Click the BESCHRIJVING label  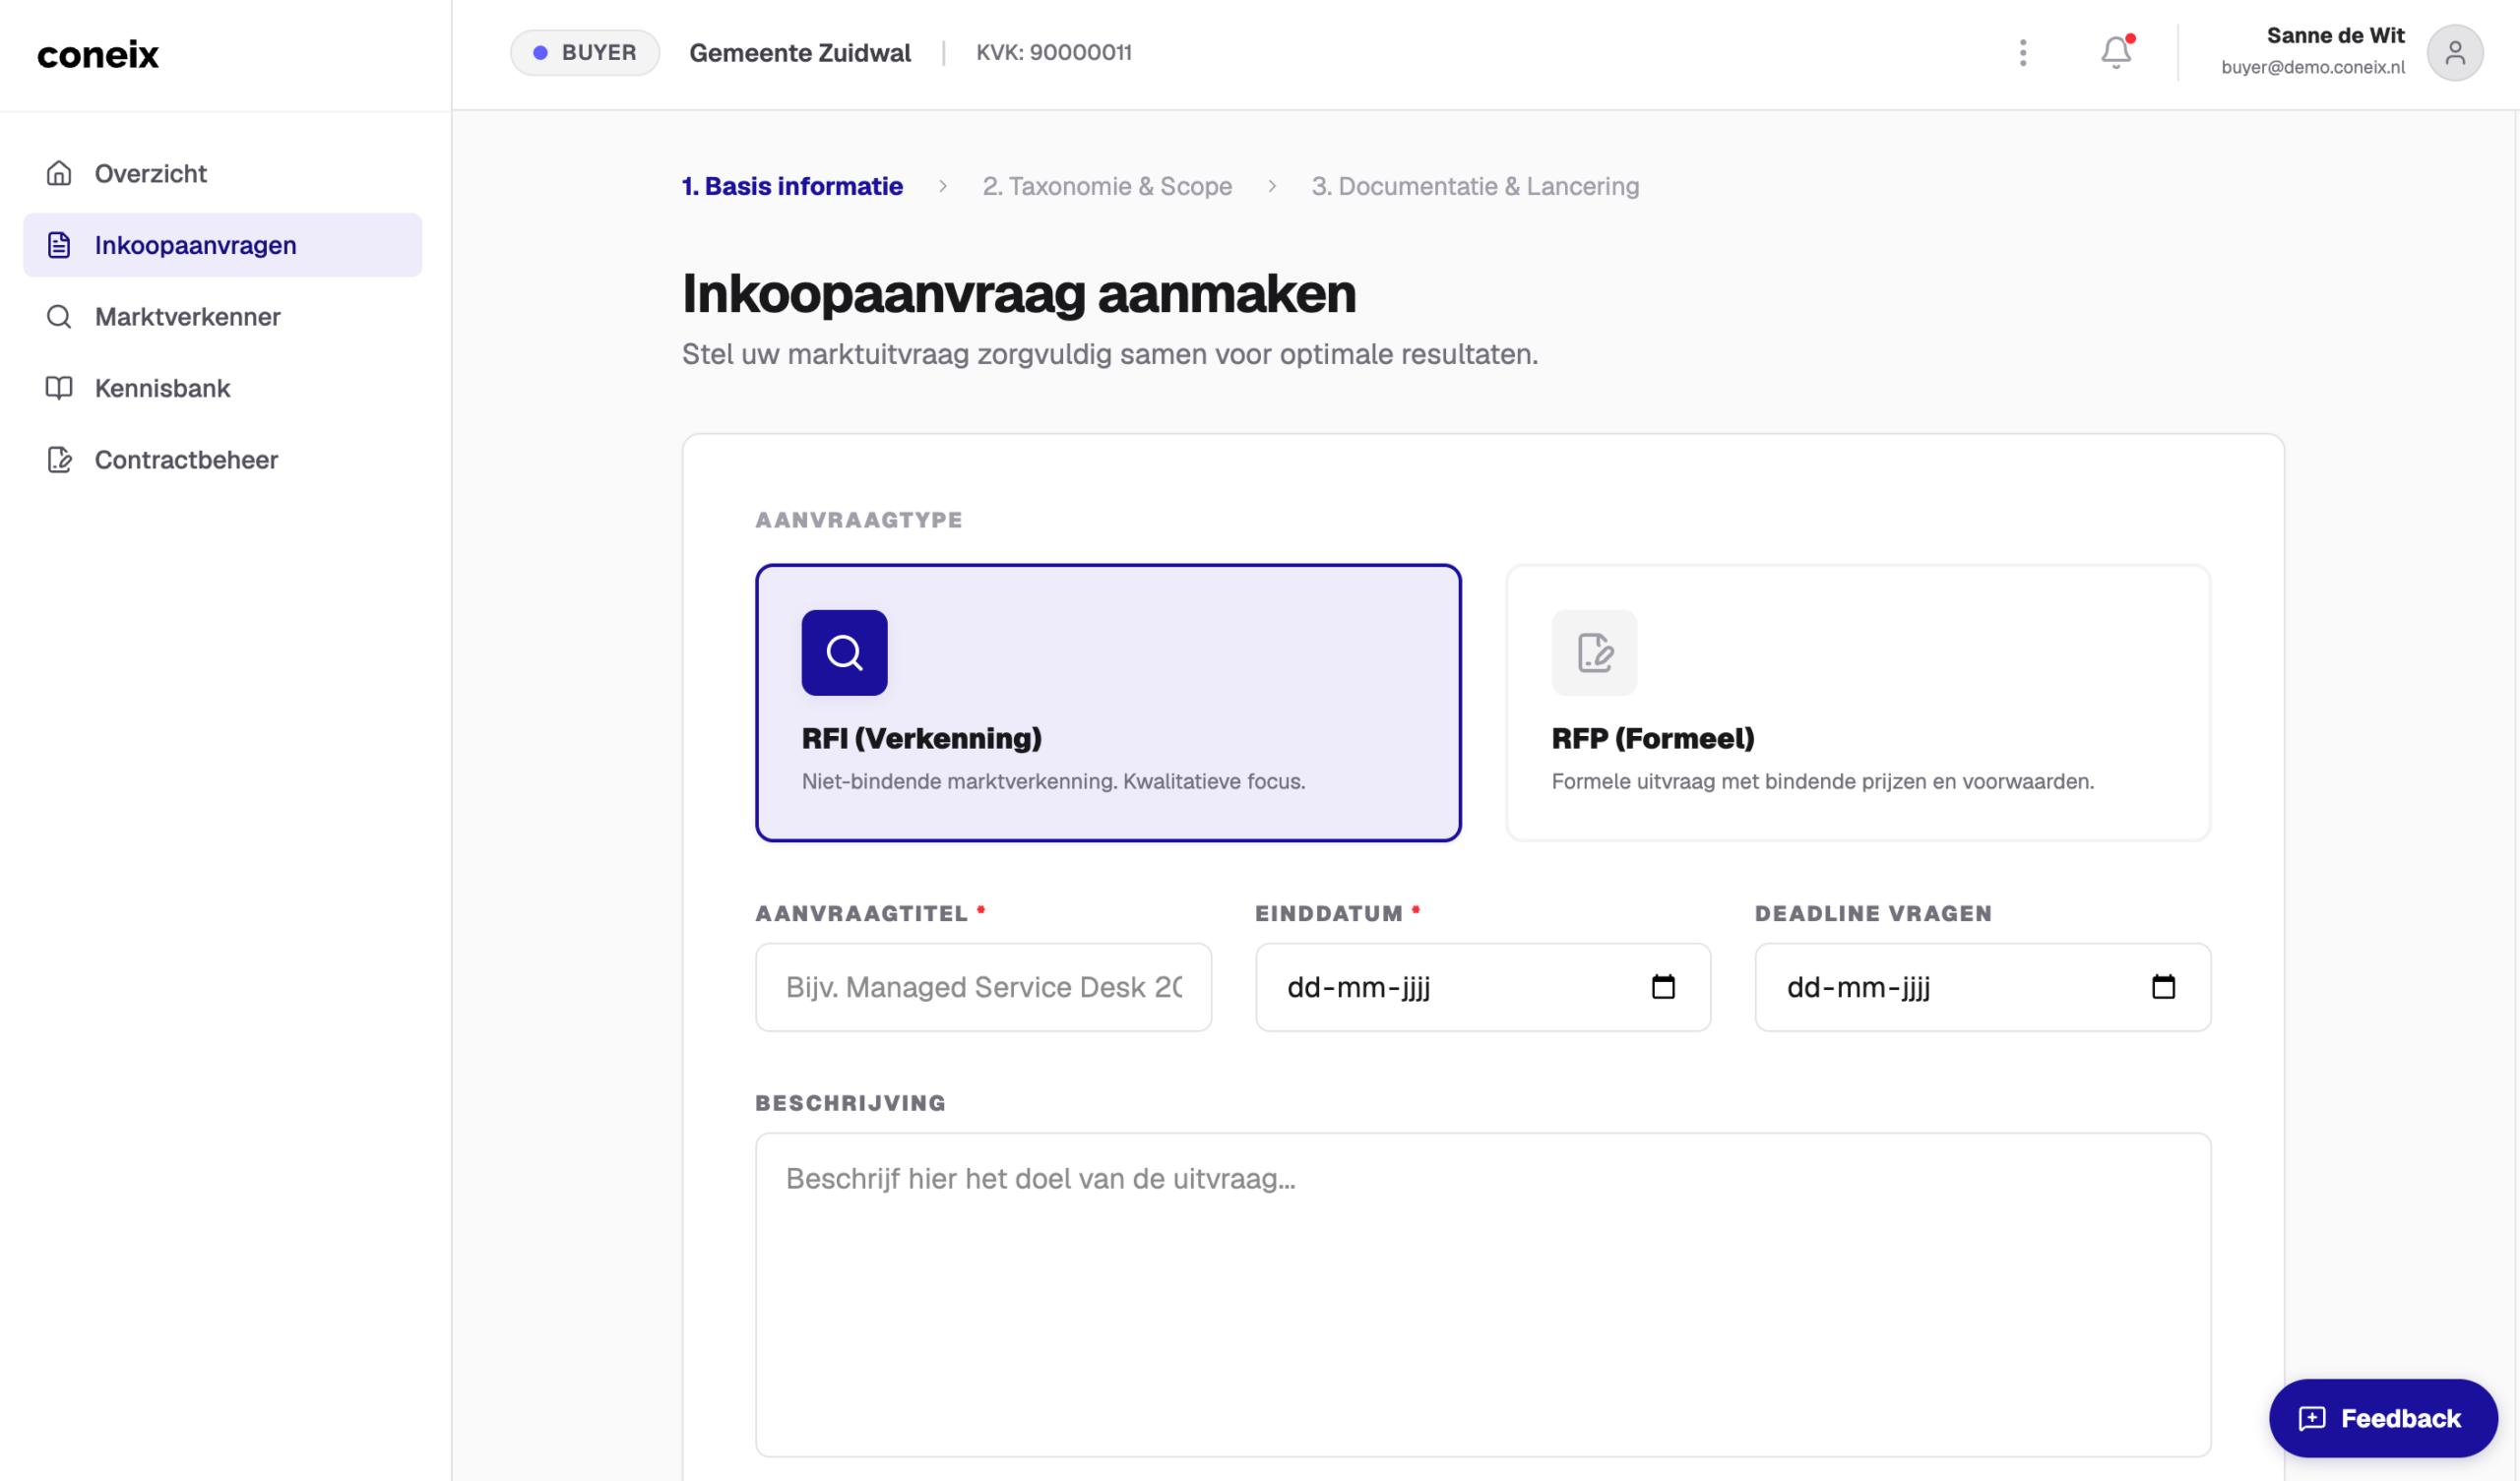(850, 1103)
